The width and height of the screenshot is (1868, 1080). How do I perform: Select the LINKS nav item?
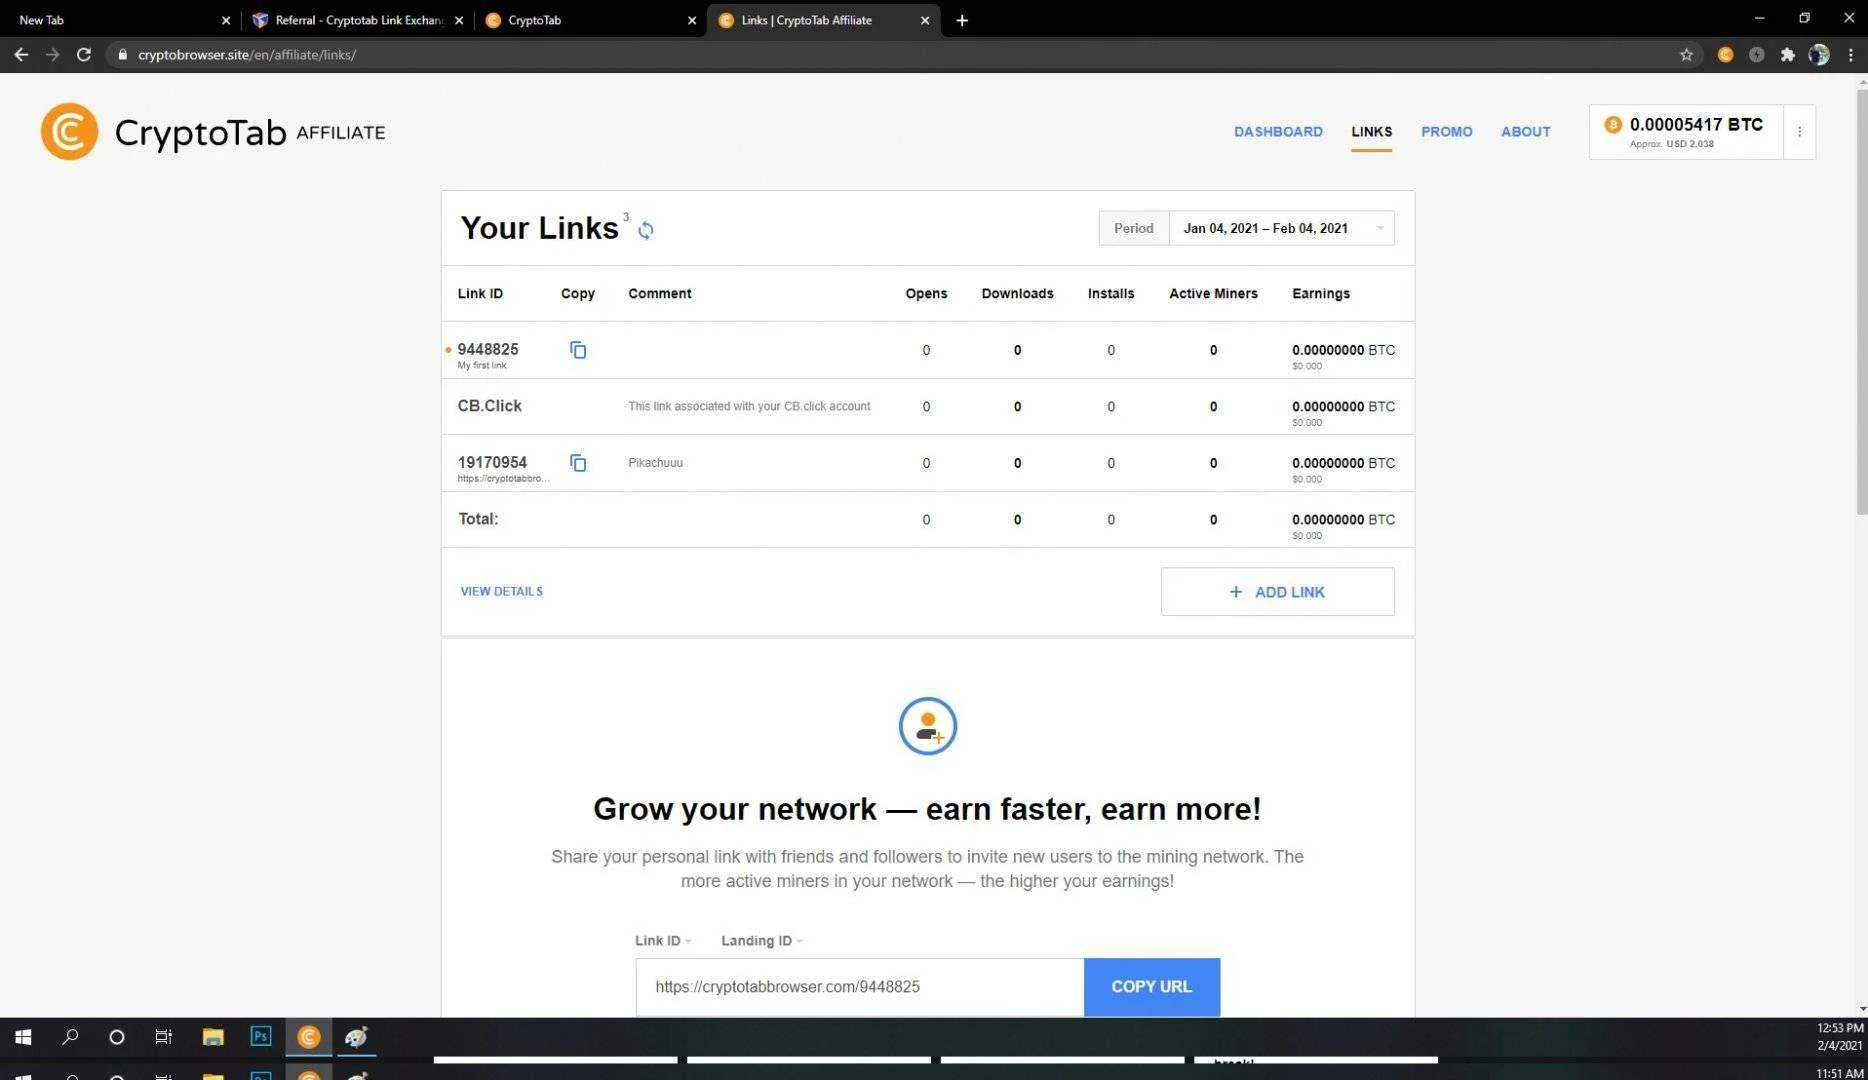(x=1371, y=132)
